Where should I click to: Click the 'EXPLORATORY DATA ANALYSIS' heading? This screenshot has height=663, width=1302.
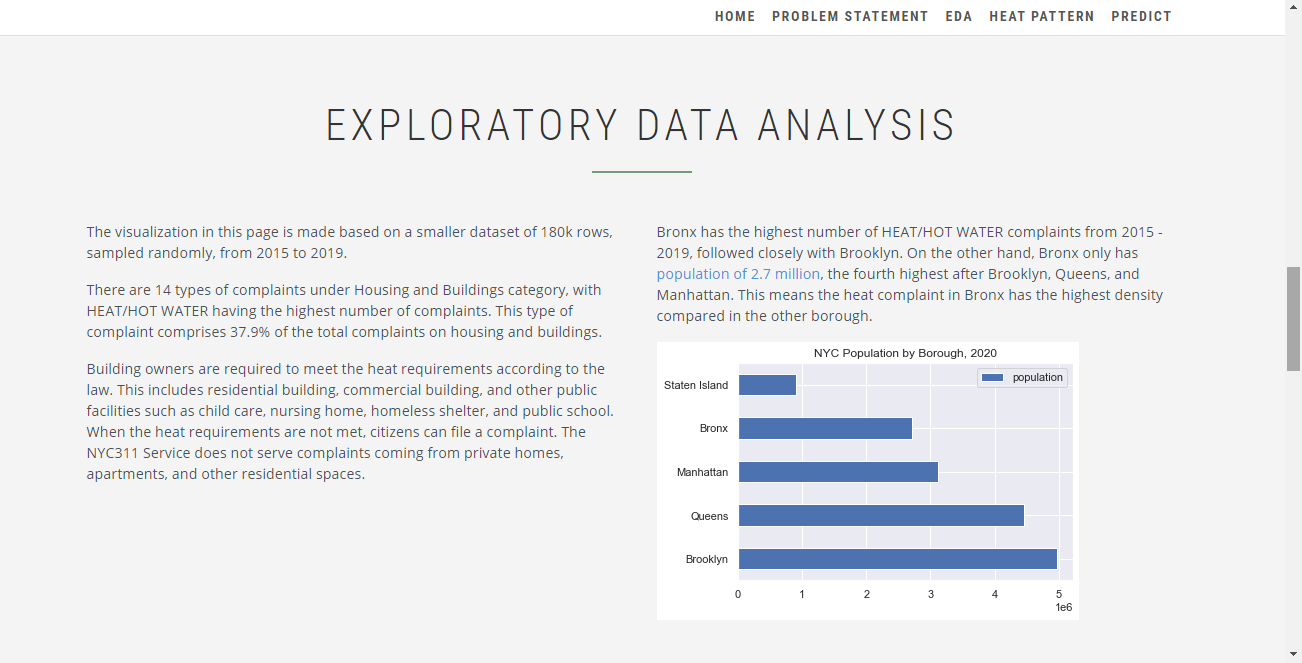tap(642, 125)
